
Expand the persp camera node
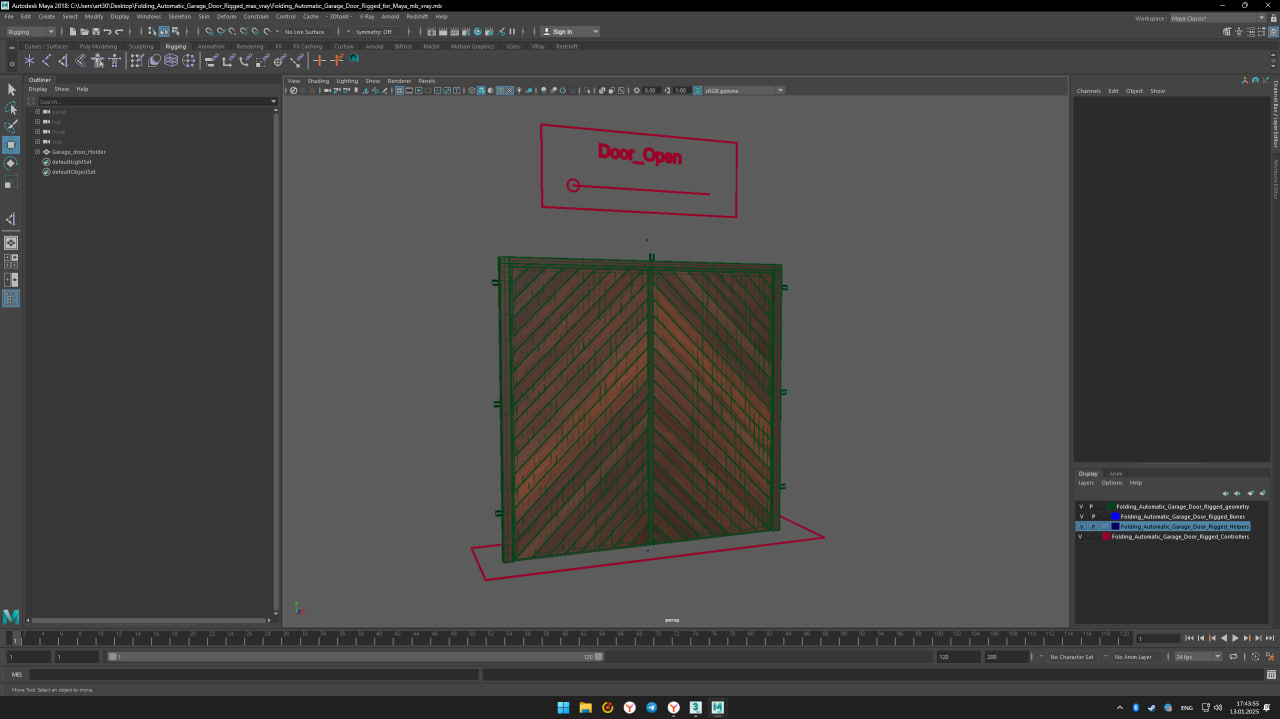(37, 112)
